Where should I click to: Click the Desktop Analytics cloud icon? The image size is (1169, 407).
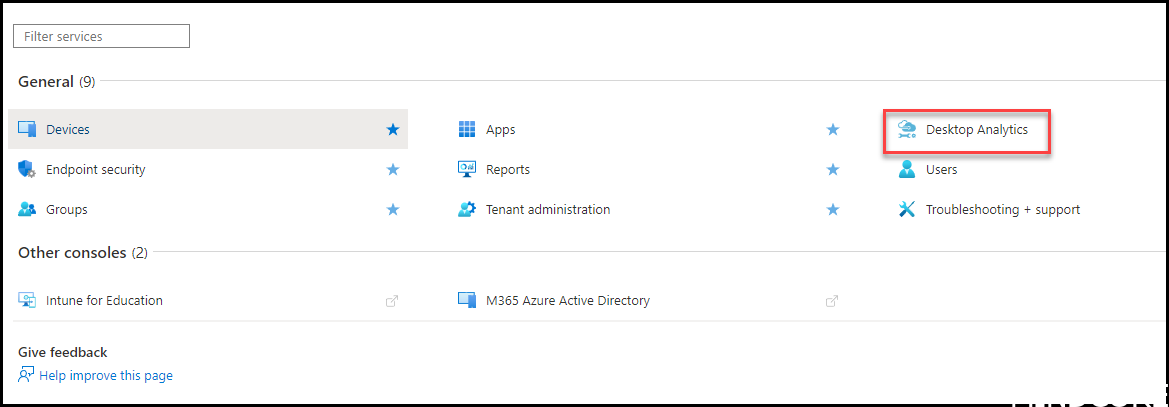pyautogui.click(x=907, y=129)
